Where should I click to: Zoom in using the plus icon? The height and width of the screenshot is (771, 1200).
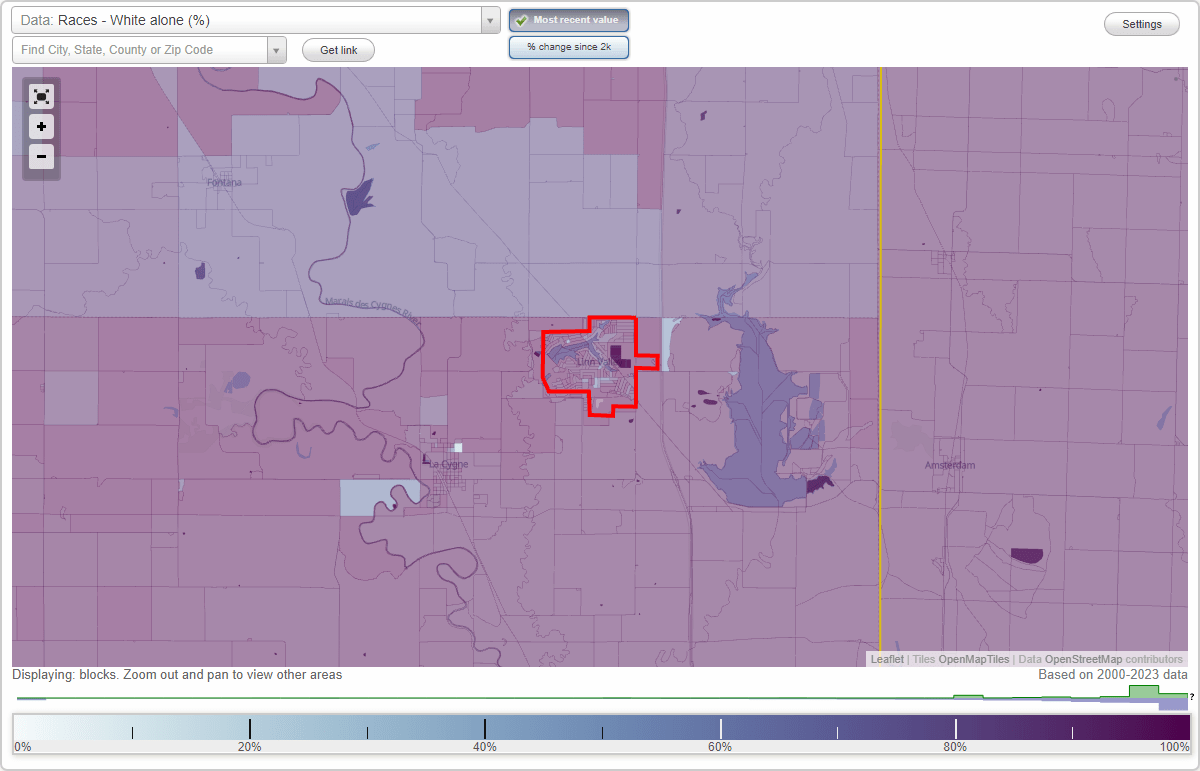coord(41,126)
